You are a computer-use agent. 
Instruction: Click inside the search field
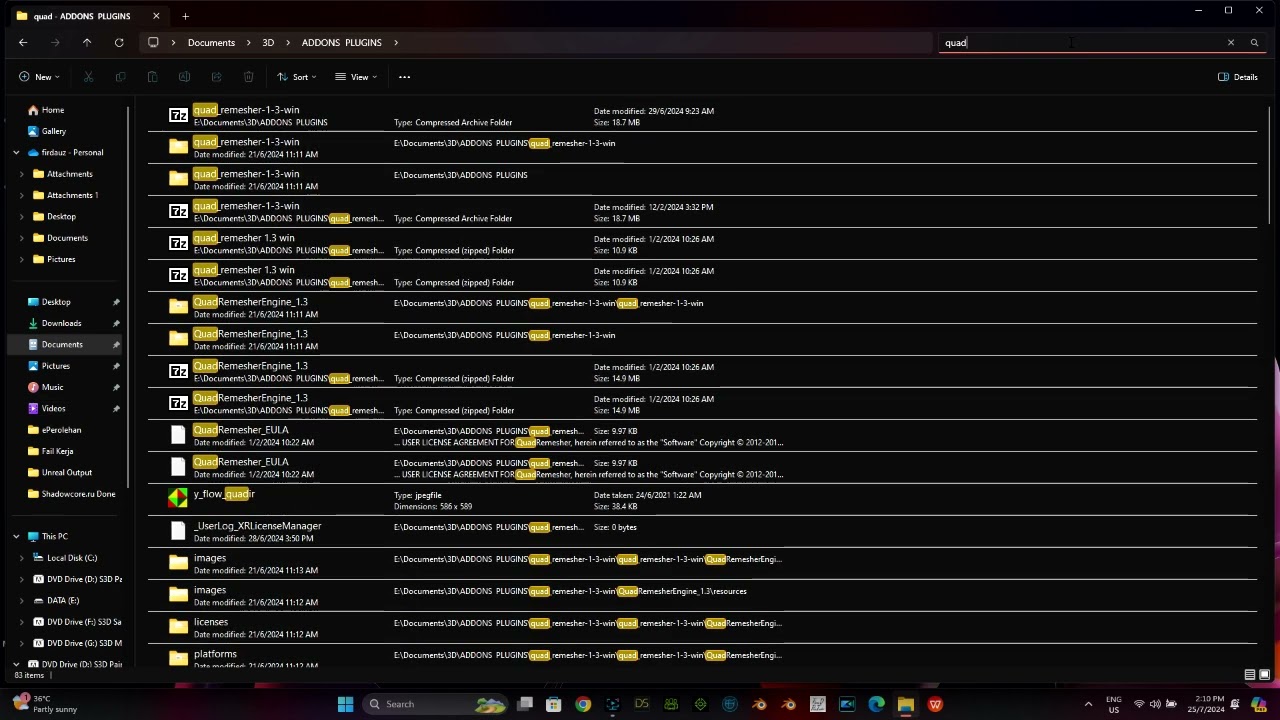pyautogui.click(x=1080, y=43)
